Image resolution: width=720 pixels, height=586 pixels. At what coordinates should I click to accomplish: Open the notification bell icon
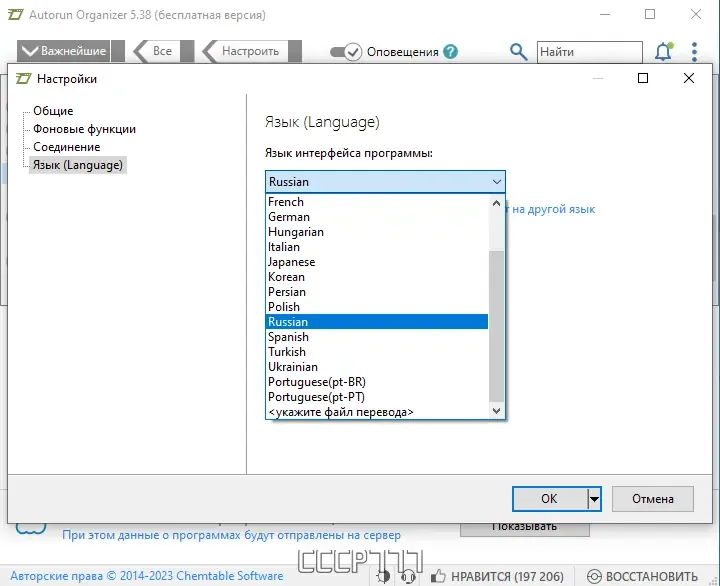(664, 51)
